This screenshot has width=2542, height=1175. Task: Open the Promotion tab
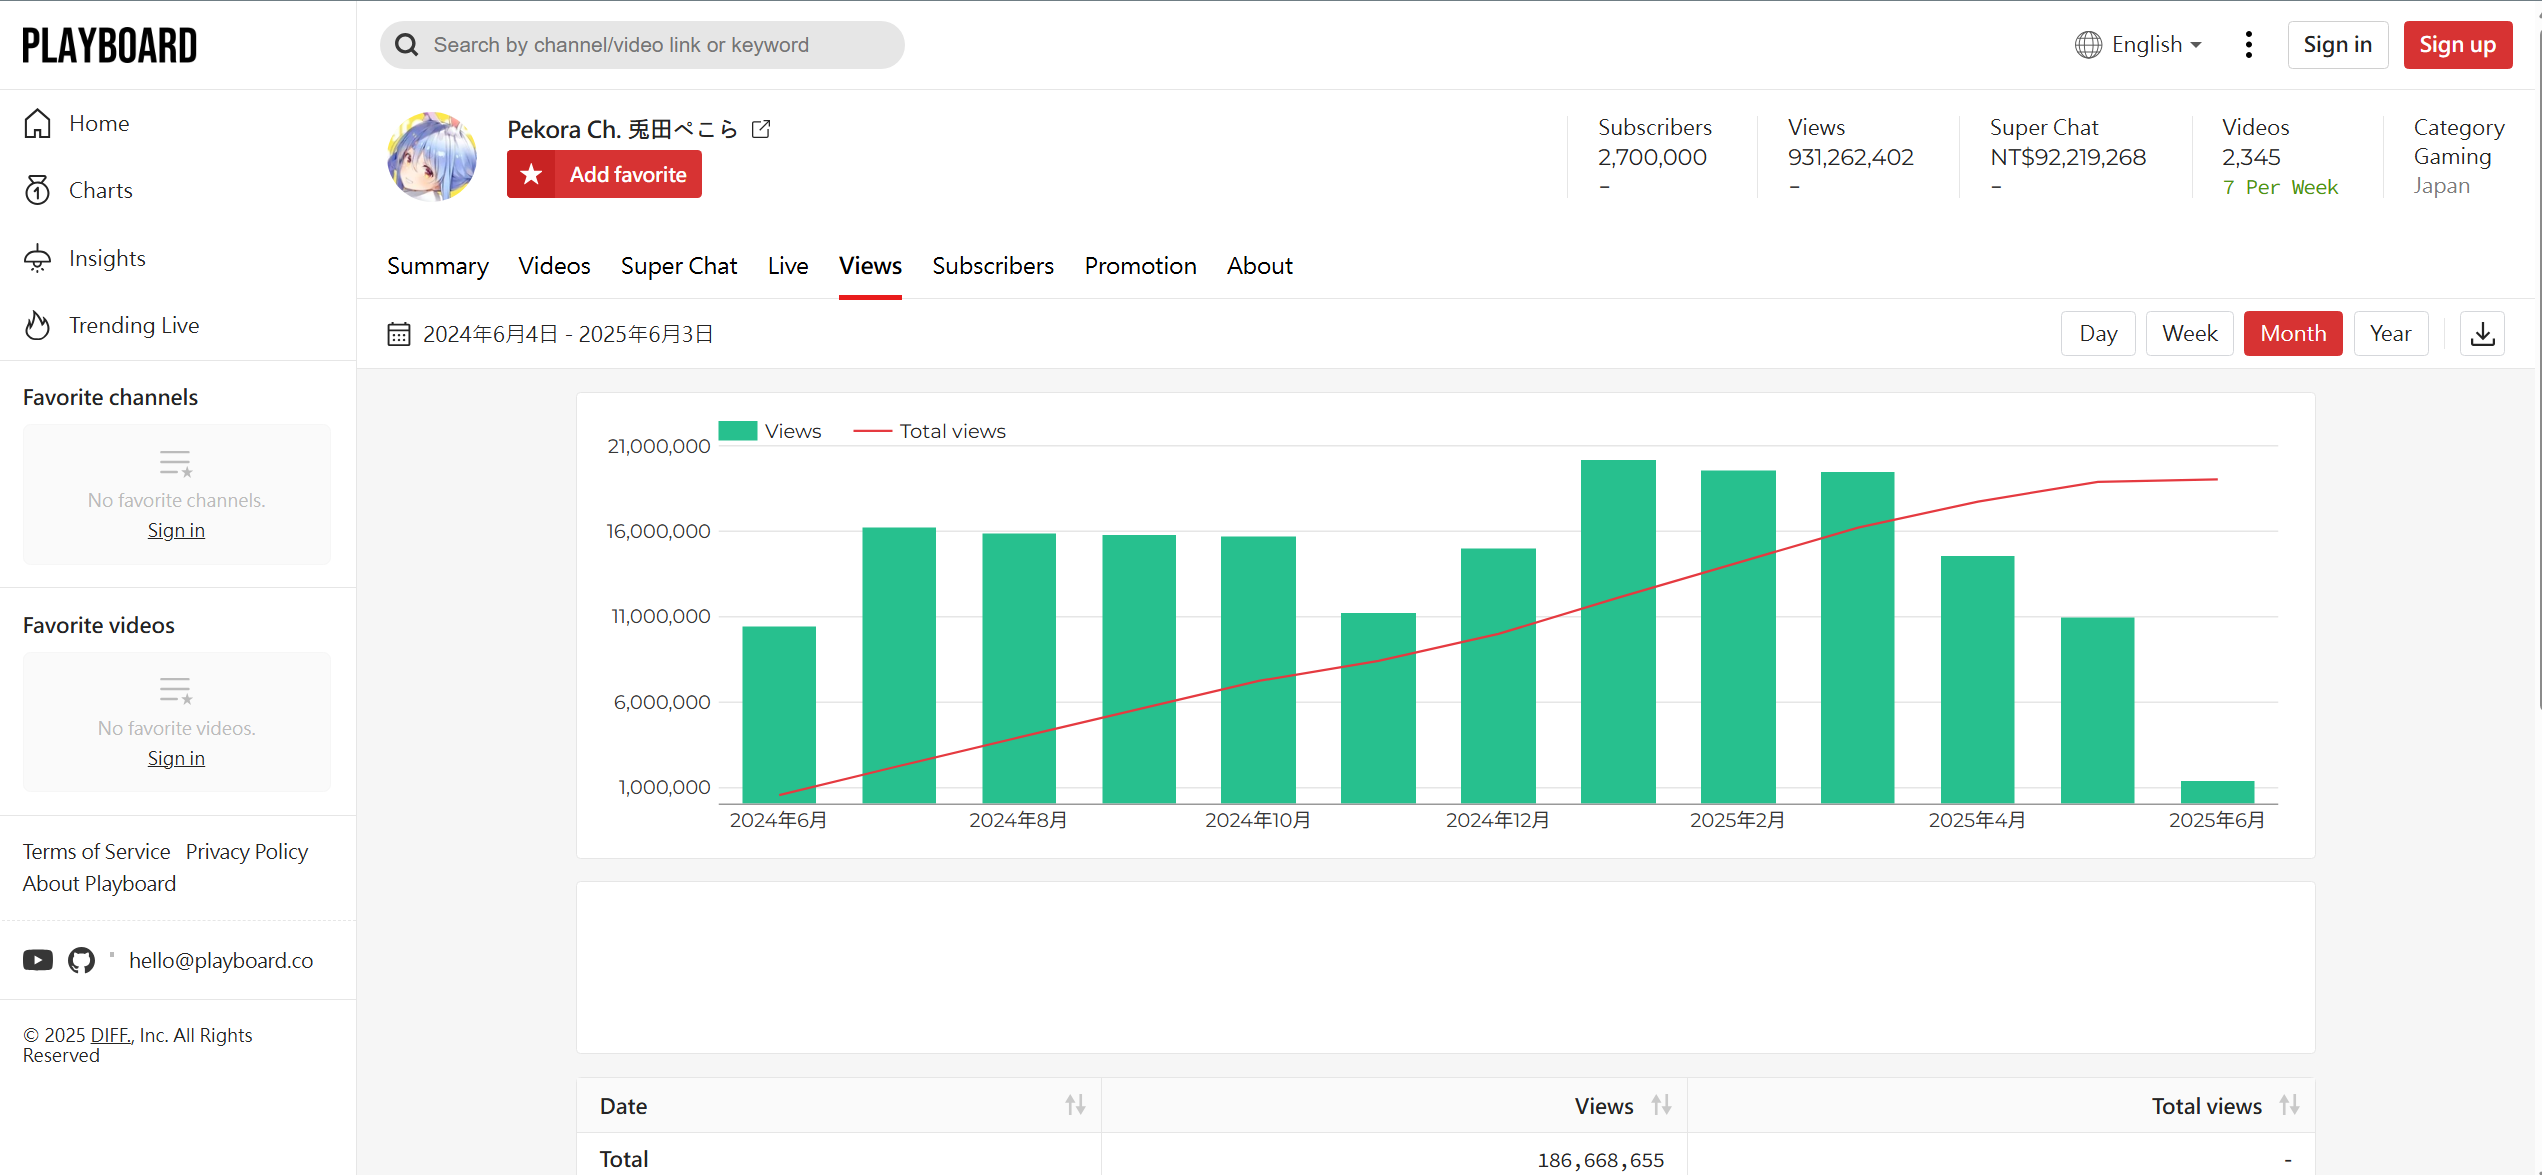pos(1140,266)
